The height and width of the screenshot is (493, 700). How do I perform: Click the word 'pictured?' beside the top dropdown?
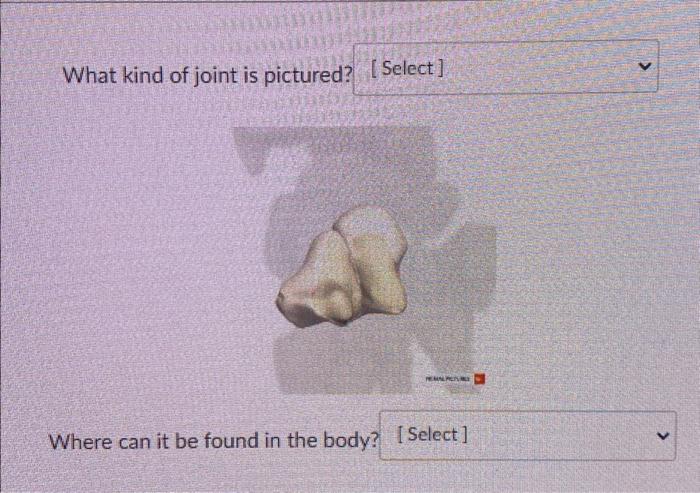click(308, 76)
